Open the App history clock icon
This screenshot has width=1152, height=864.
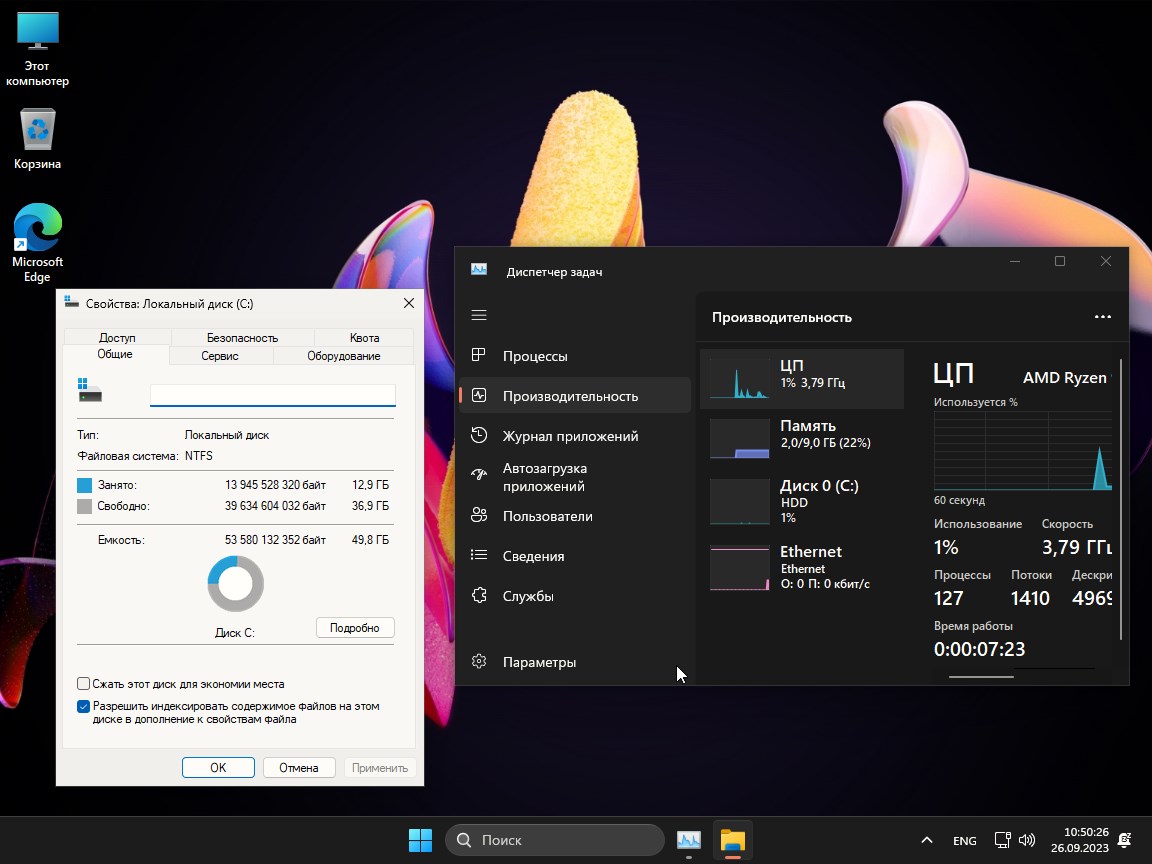pos(479,436)
